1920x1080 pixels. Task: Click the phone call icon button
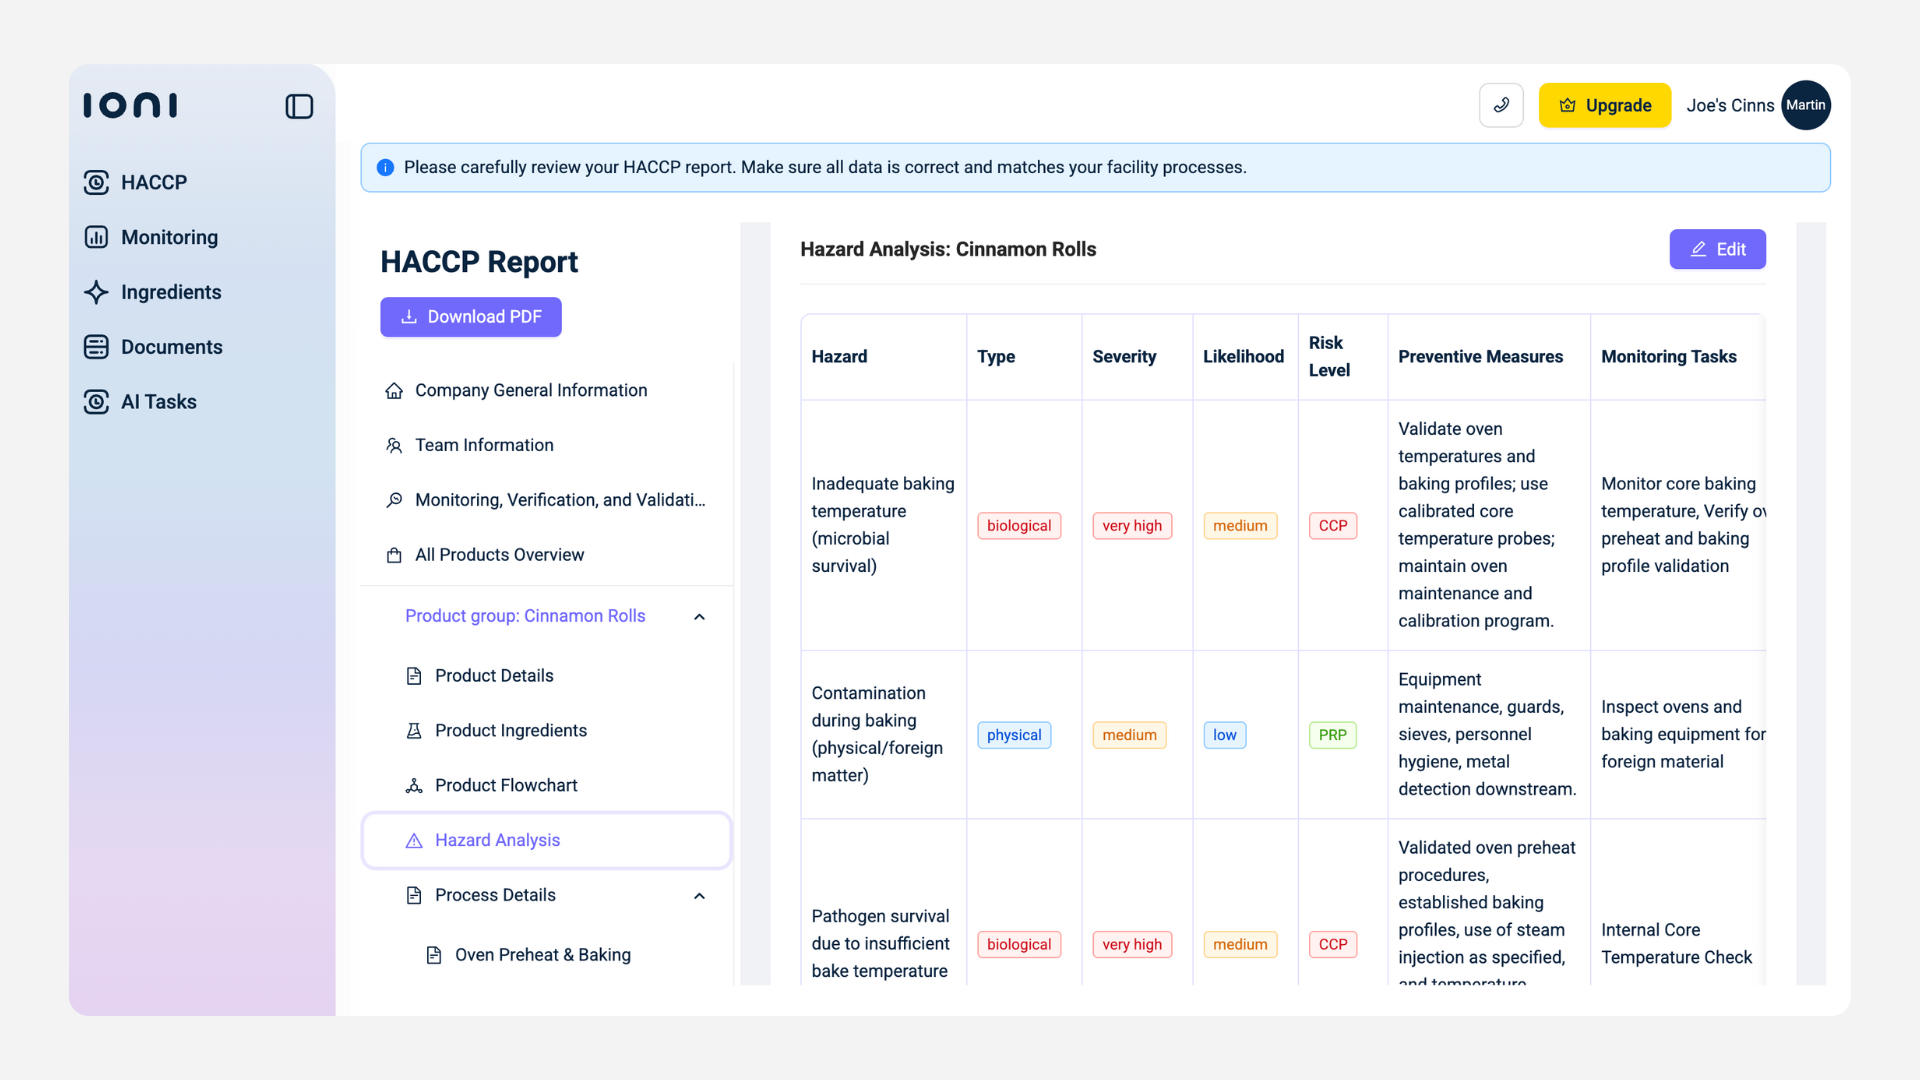click(1501, 105)
